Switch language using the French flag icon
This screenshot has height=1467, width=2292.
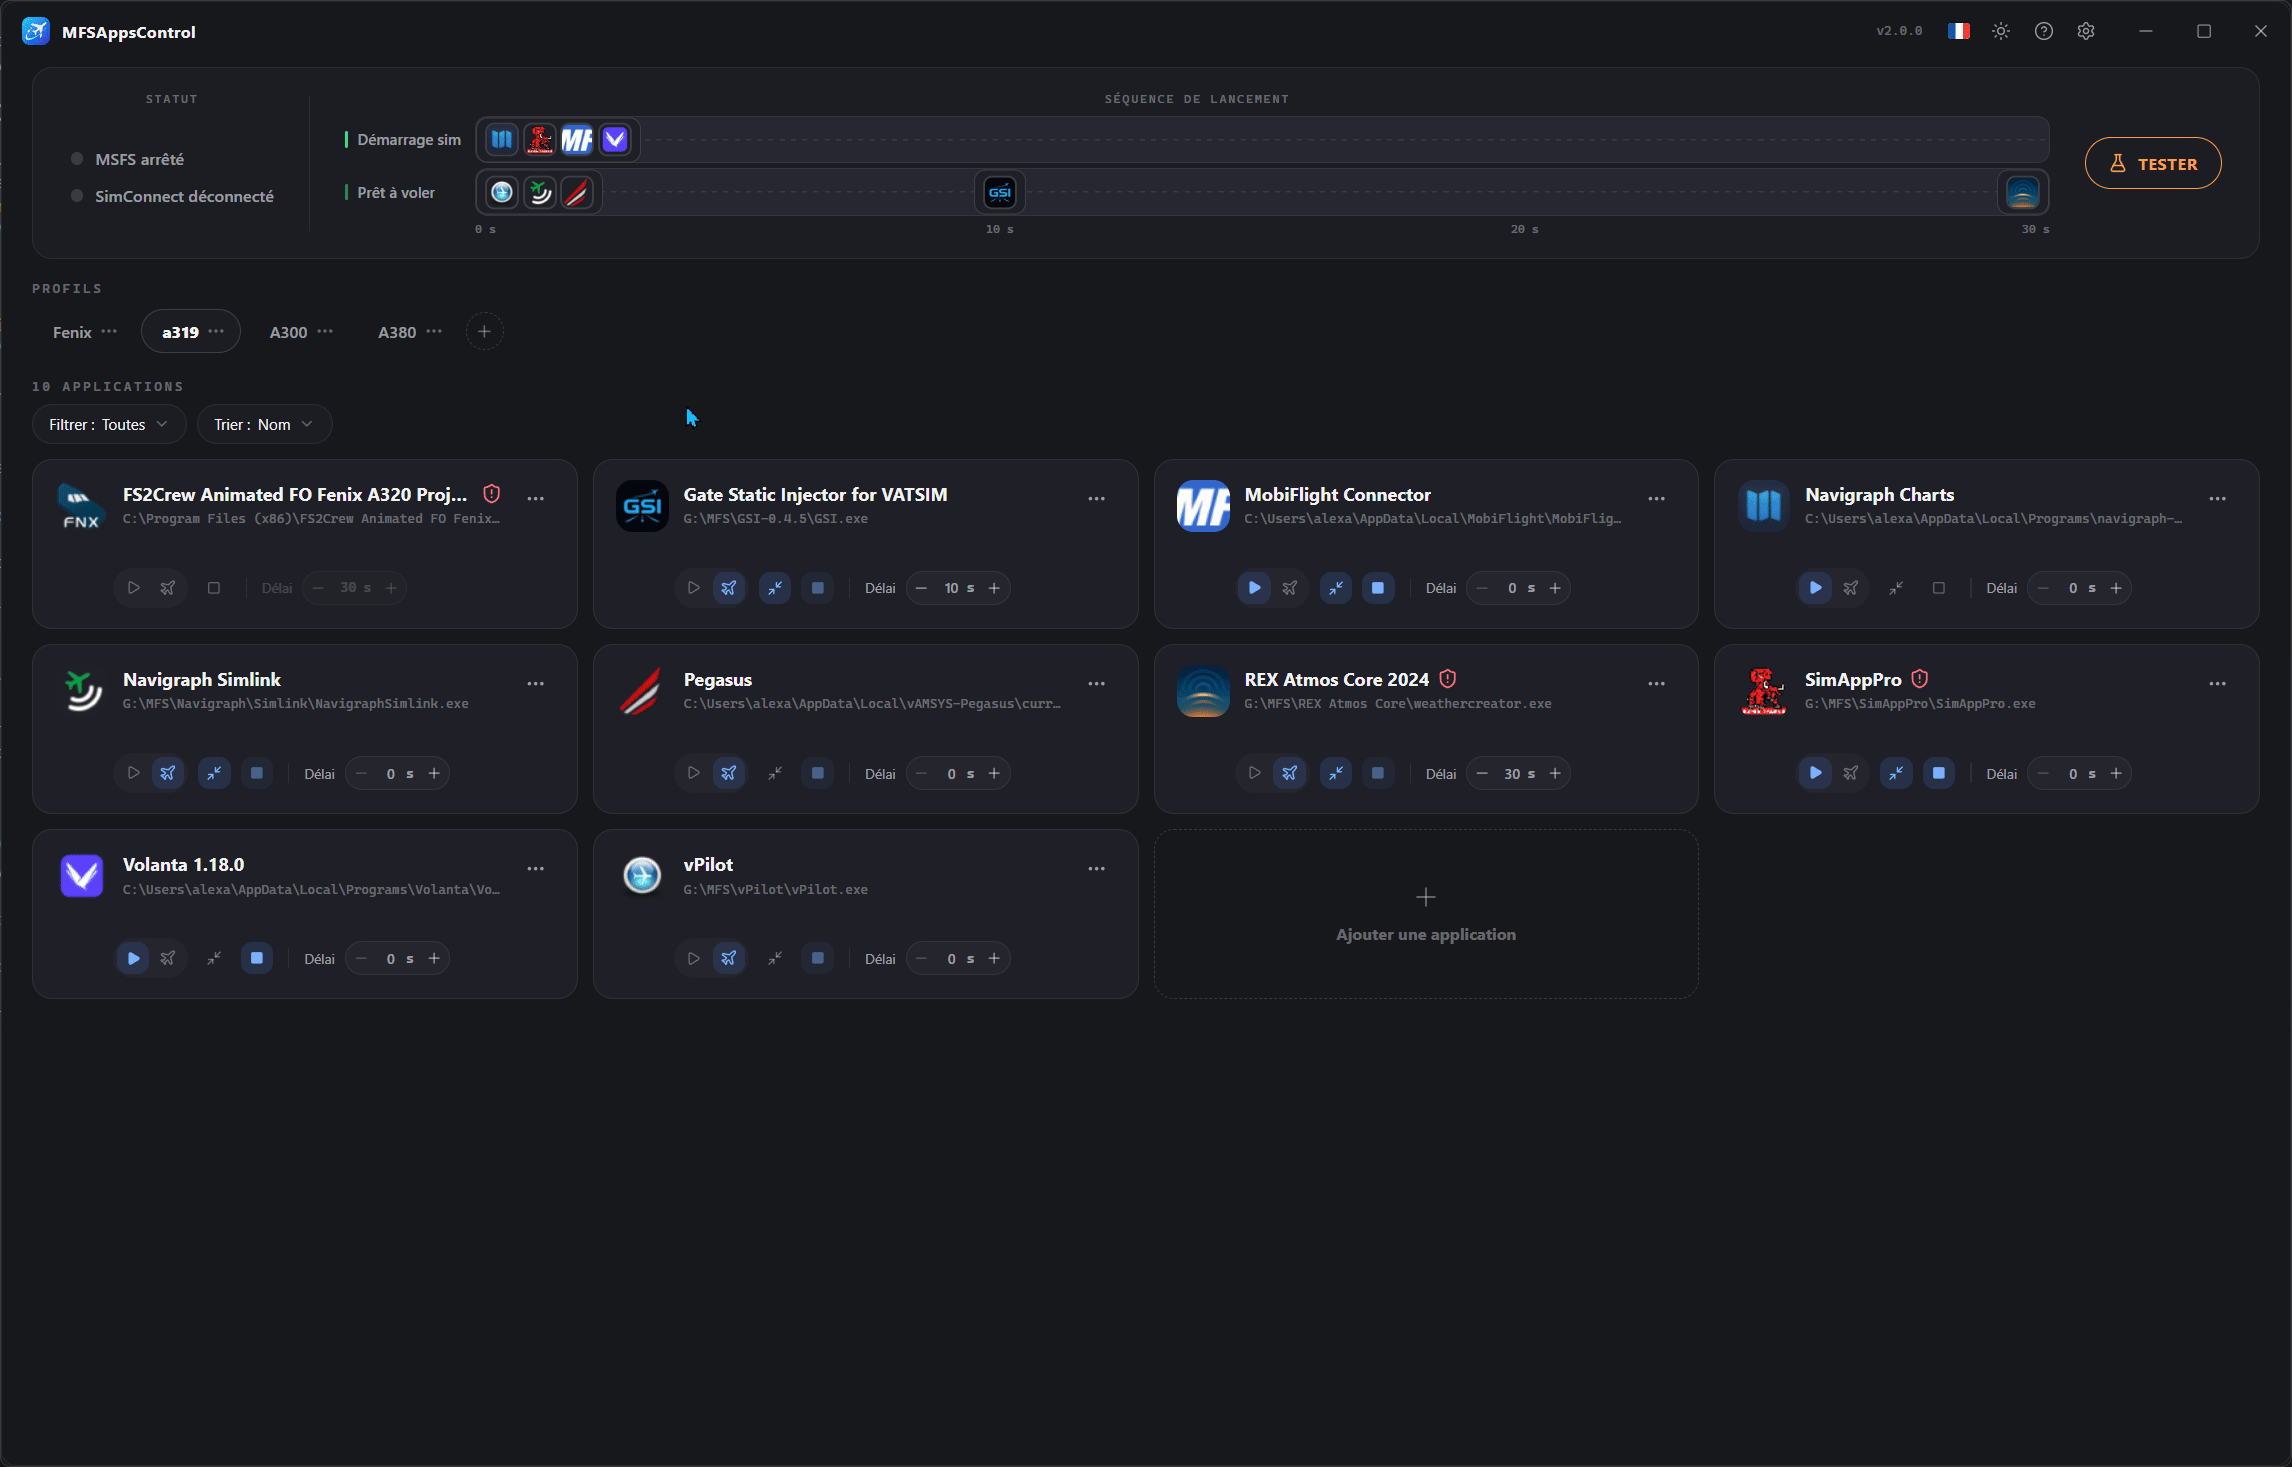click(1958, 31)
